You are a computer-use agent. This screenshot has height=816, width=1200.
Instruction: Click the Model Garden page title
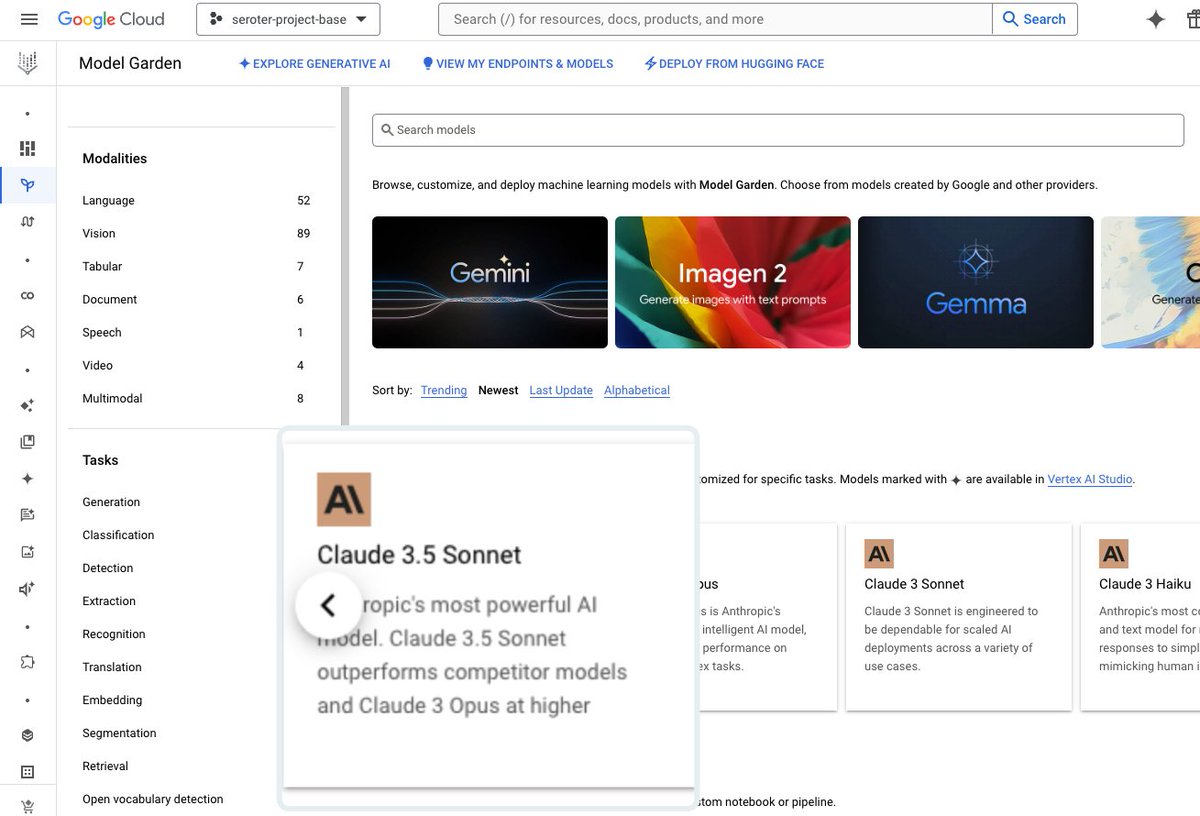tap(130, 64)
